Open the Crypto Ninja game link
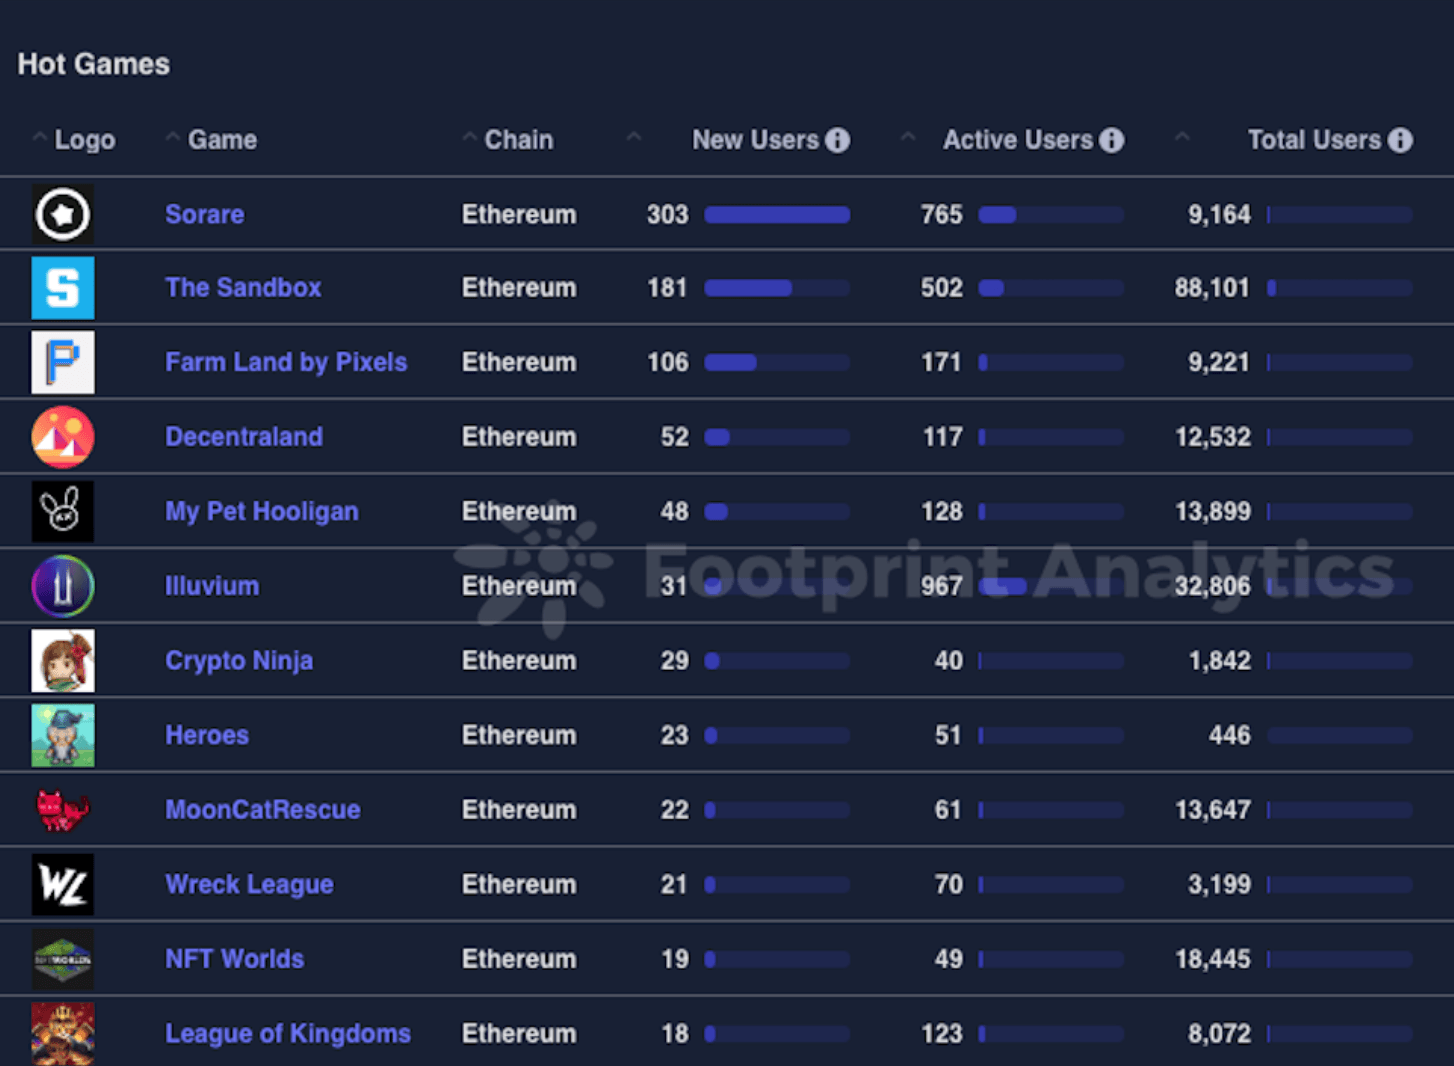1454x1066 pixels. (239, 661)
